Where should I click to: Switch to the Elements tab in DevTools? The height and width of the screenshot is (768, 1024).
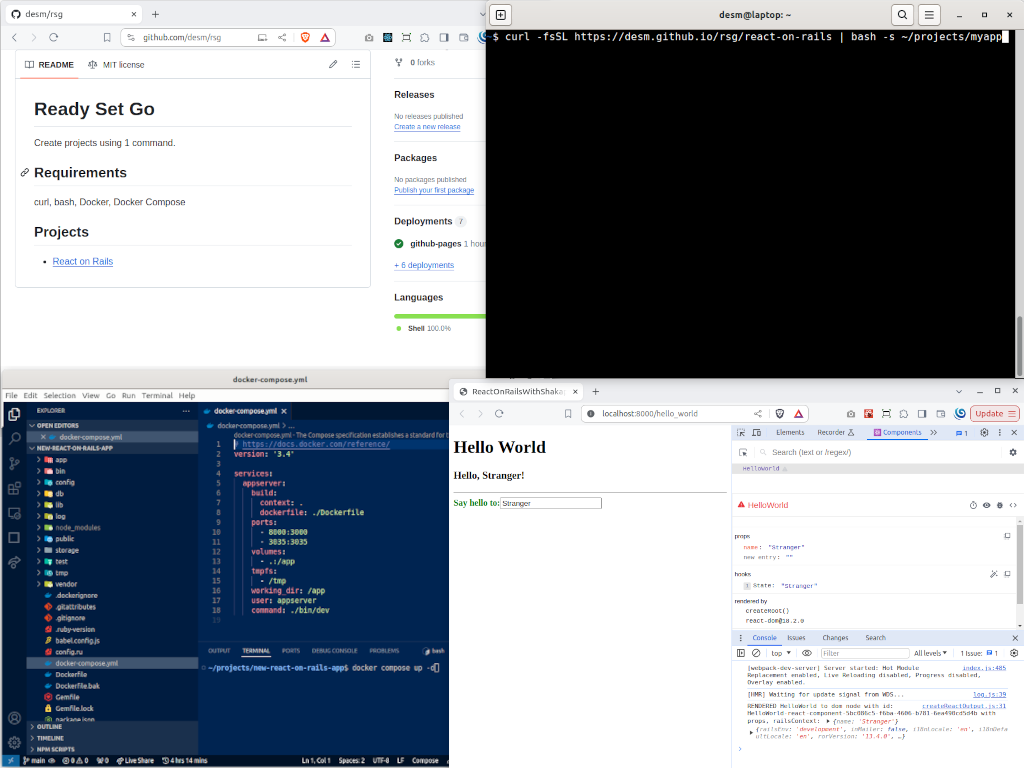(x=790, y=432)
